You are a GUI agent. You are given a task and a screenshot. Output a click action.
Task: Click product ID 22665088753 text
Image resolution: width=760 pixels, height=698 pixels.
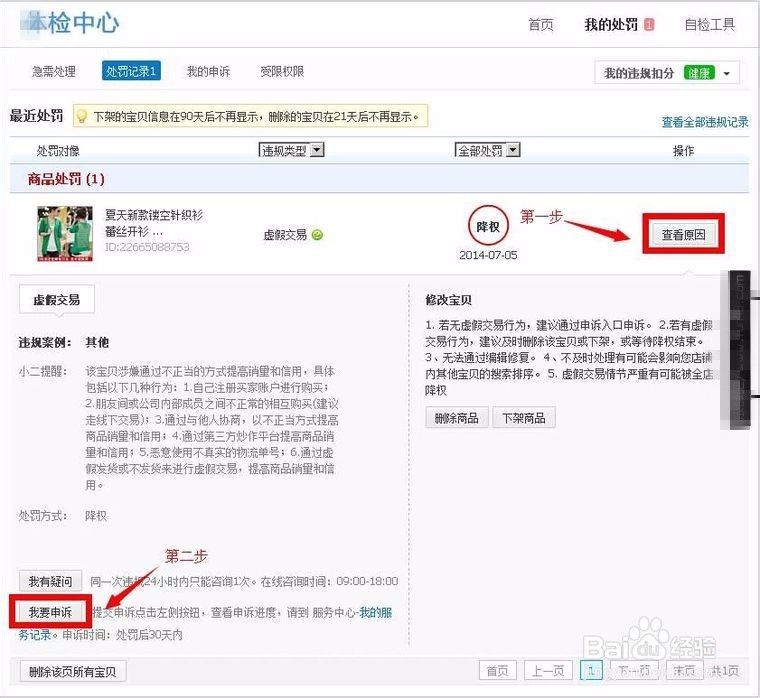pyautogui.click(x=147, y=247)
